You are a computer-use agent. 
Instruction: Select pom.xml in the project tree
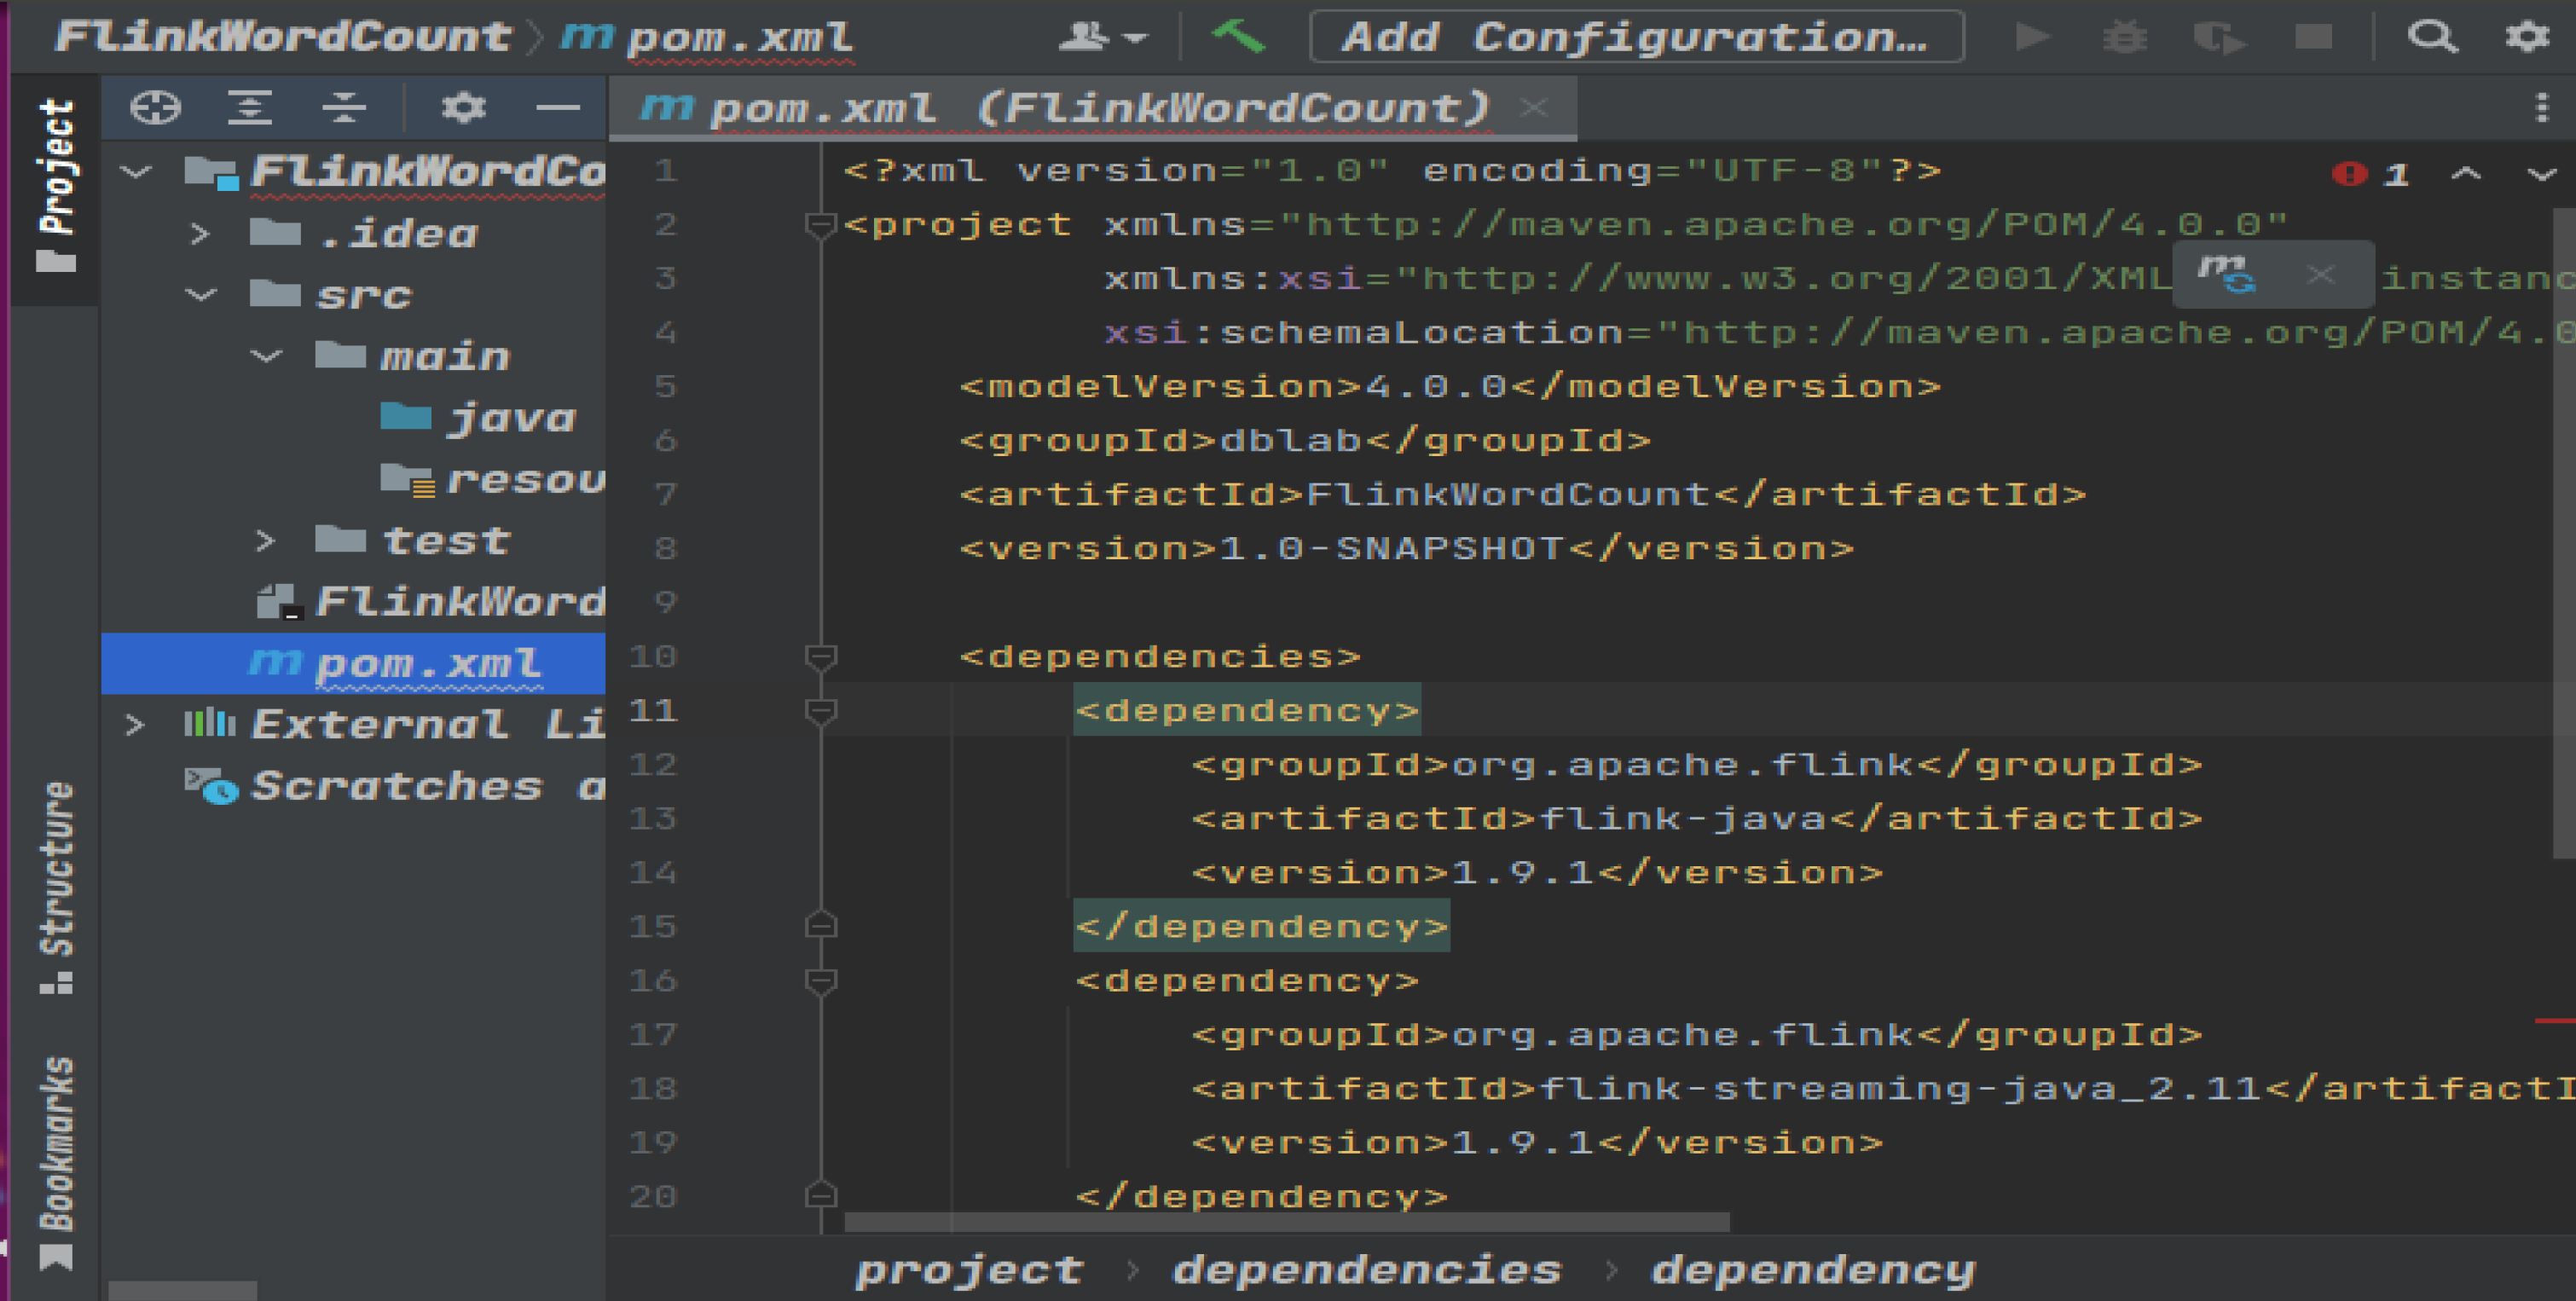pyautogui.click(x=428, y=664)
